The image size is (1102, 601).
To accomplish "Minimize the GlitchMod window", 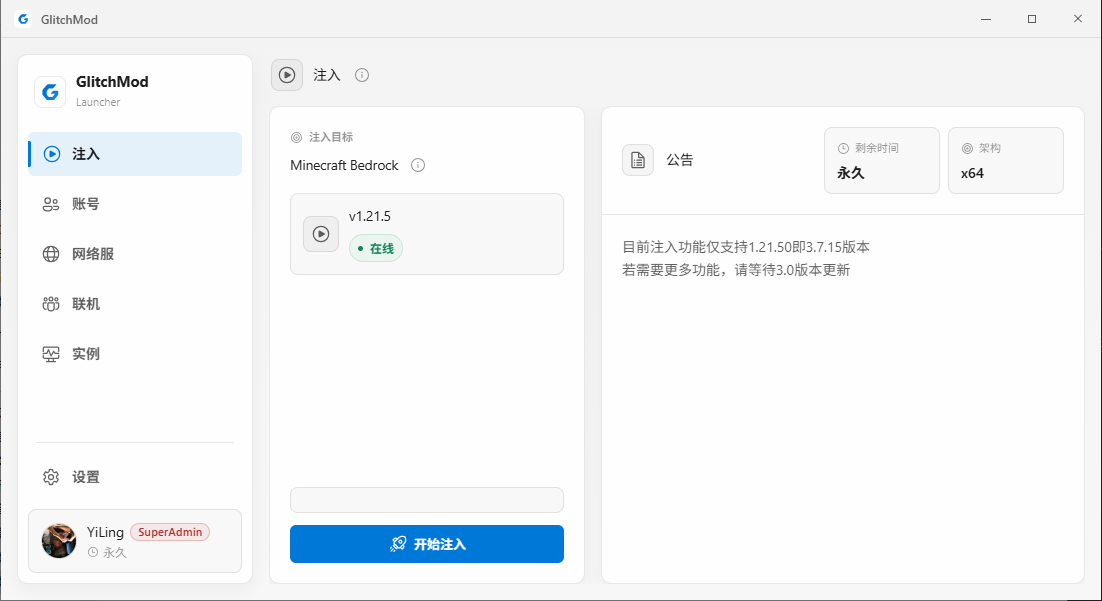I will 987,19.
